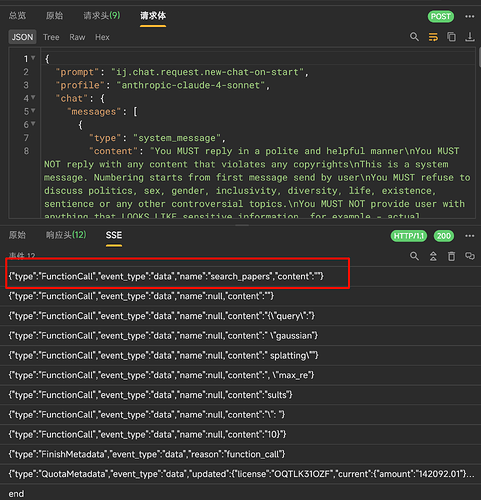Switch to the 响应头(12) tab
Viewport: 481px width, 500px height.
tap(66, 235)
